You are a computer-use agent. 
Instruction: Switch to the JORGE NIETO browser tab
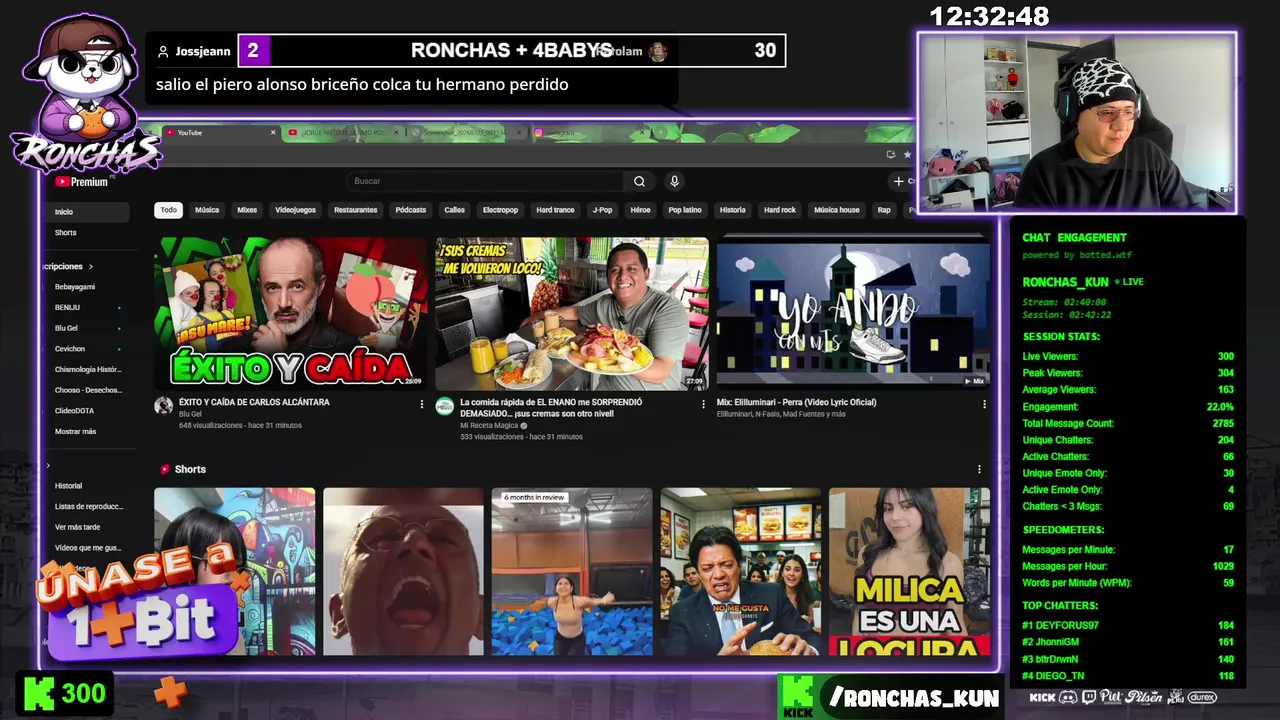344,132
